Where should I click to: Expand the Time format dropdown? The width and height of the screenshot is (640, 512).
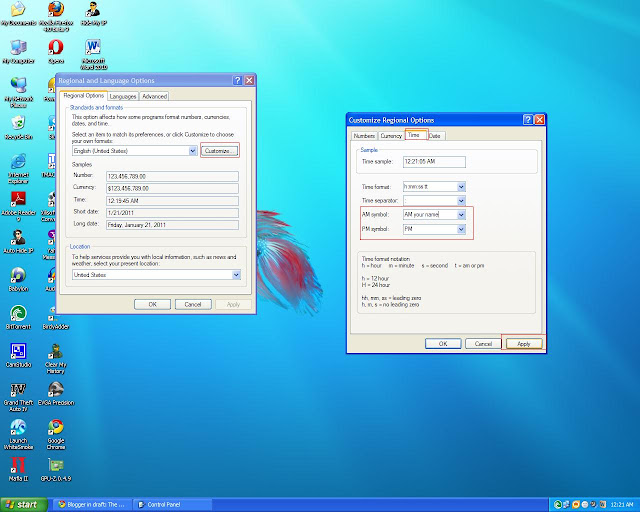pyautogui.click(x=461, y=187)
